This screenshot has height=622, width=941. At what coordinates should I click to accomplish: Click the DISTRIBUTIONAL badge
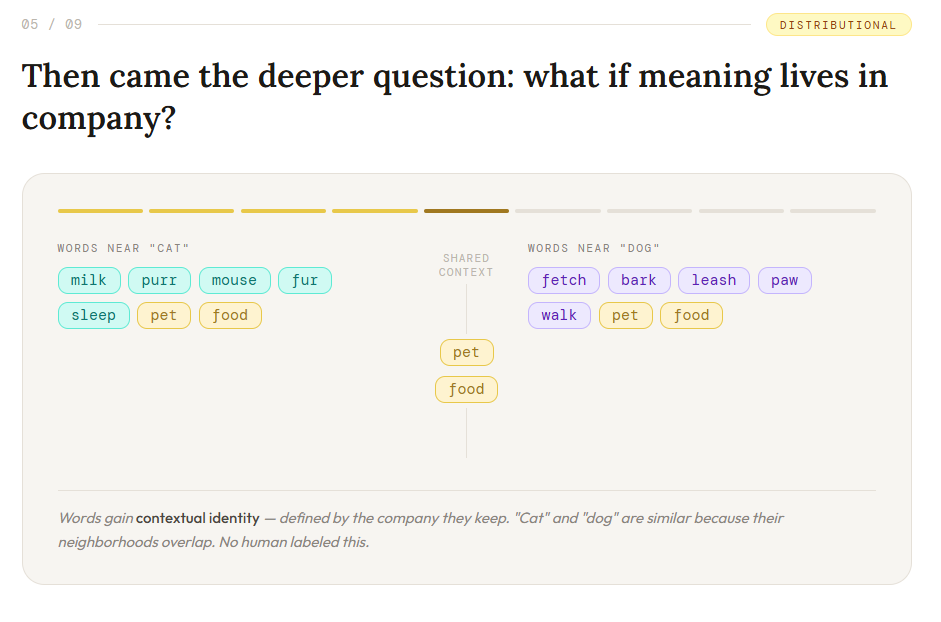(x=838, y=25)
